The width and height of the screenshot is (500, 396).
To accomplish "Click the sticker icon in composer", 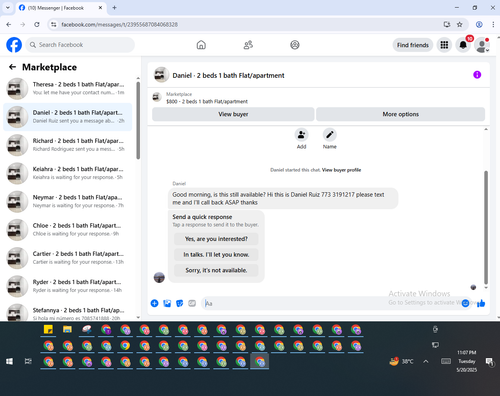I will coord(179,303).
